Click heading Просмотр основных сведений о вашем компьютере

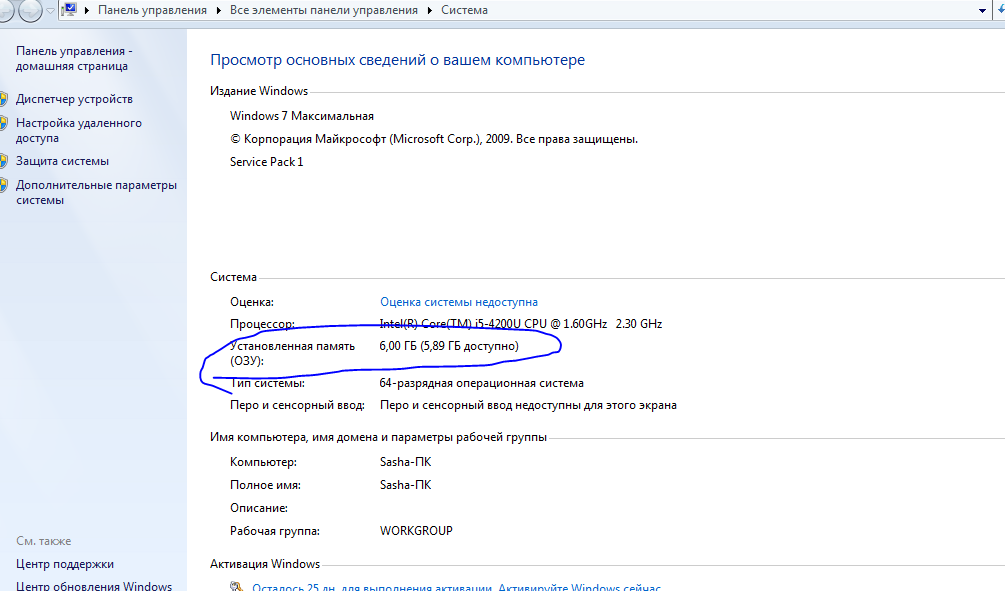[397, 60]
